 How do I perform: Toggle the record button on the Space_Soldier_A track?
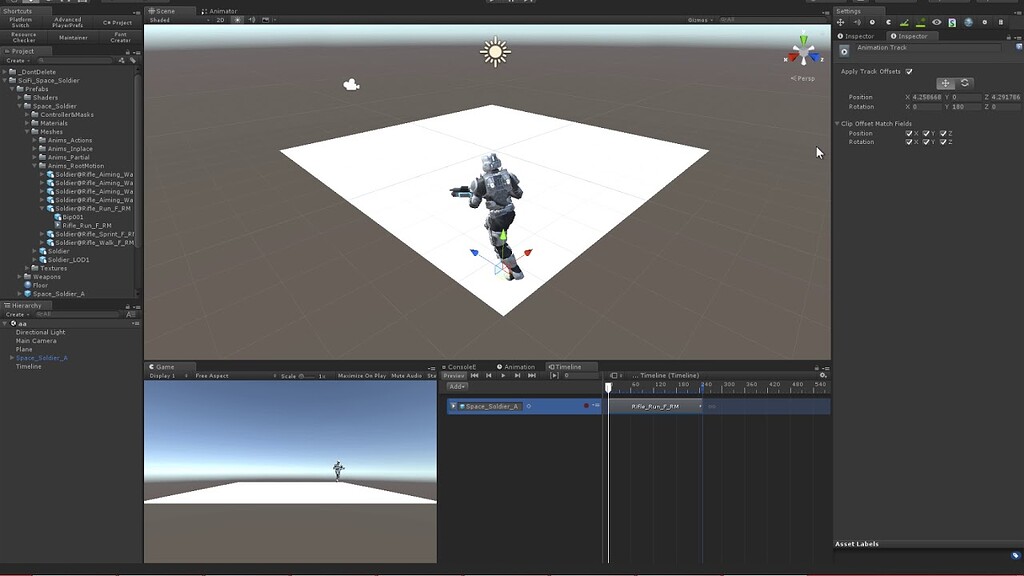point(585,404)
